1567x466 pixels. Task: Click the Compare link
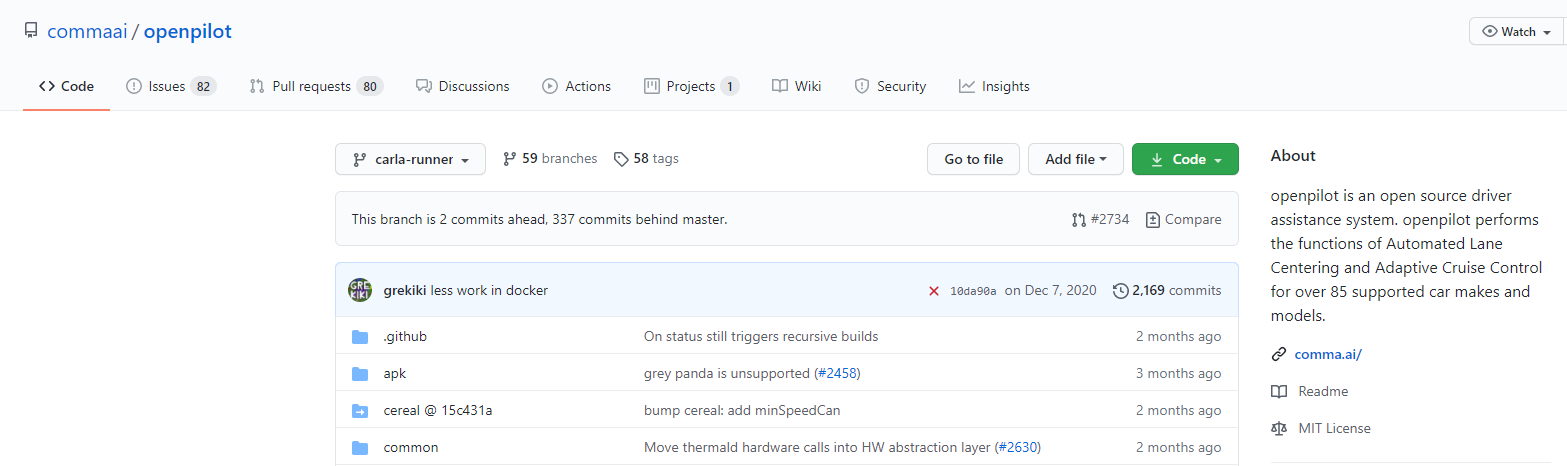1183,219
